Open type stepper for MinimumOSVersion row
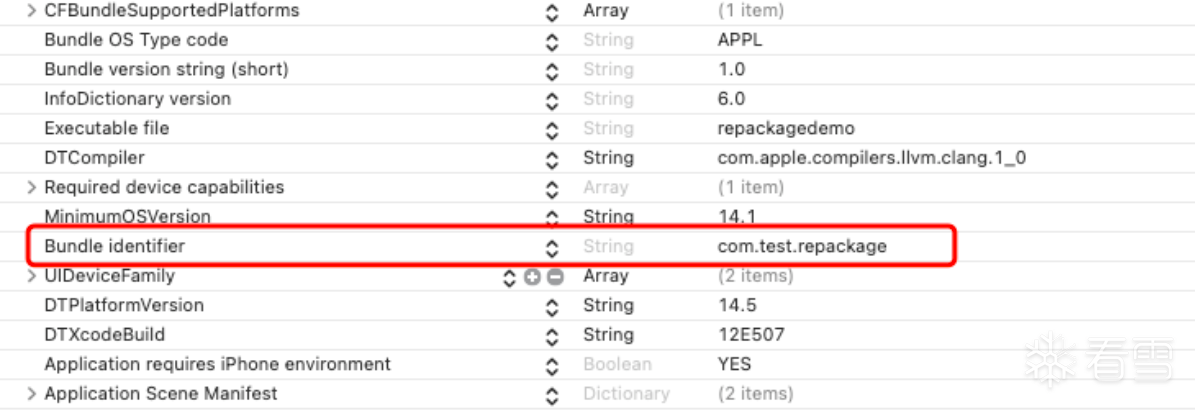 coord(553,219)
